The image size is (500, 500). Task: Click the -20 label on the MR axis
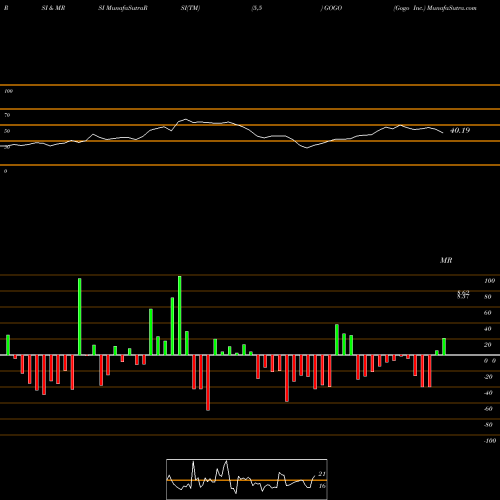click(x=488, y=377)
